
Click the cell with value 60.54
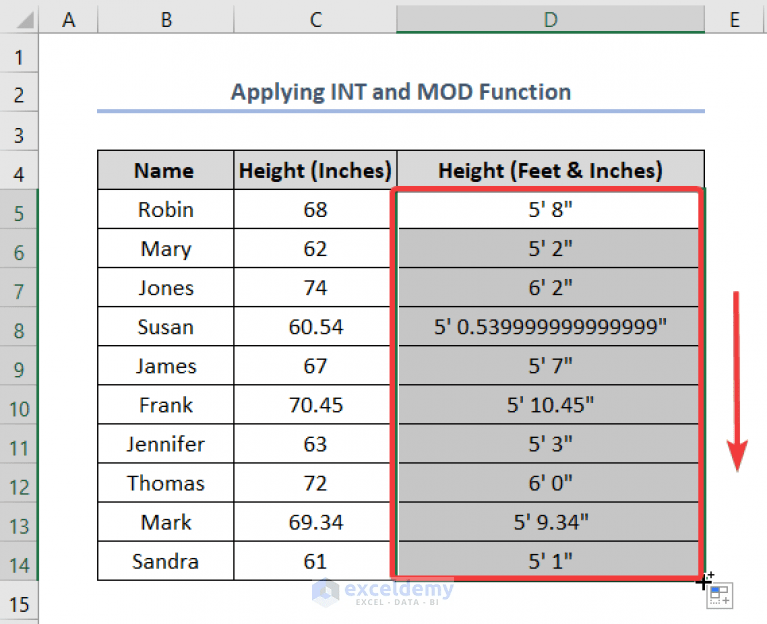coord(316,327)
